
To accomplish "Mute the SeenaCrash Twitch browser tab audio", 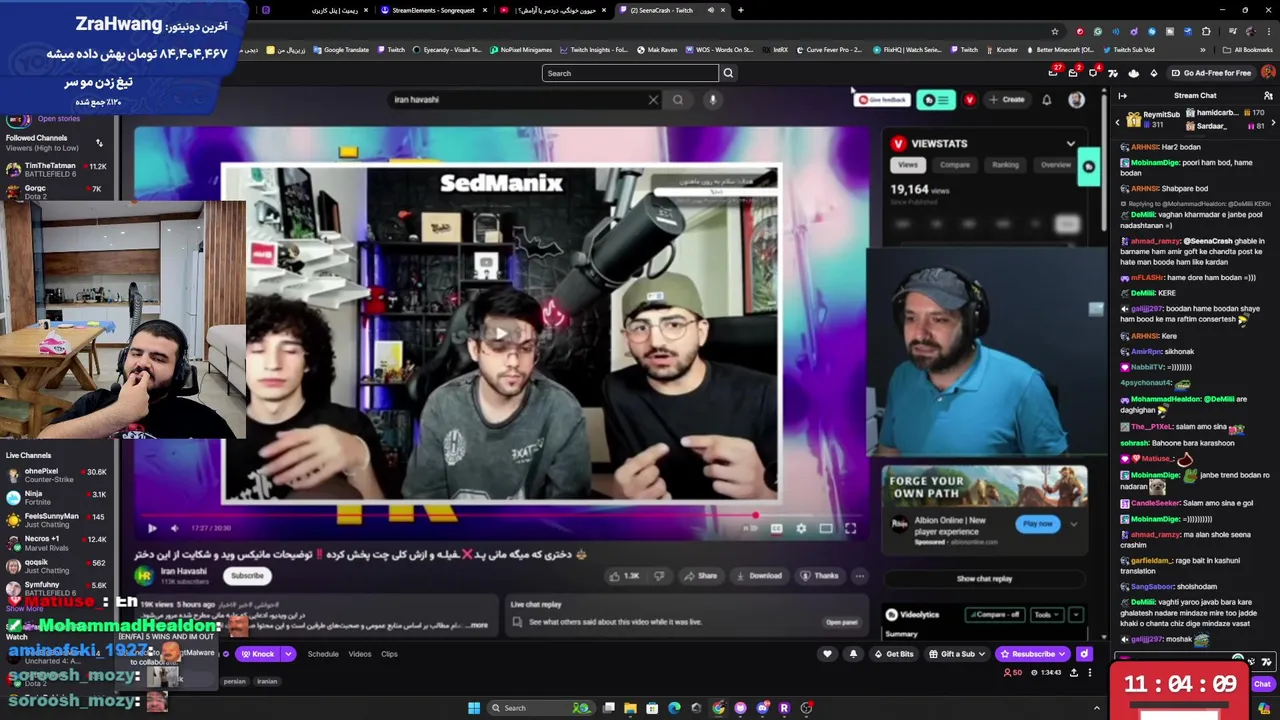I will pos(711,10).
